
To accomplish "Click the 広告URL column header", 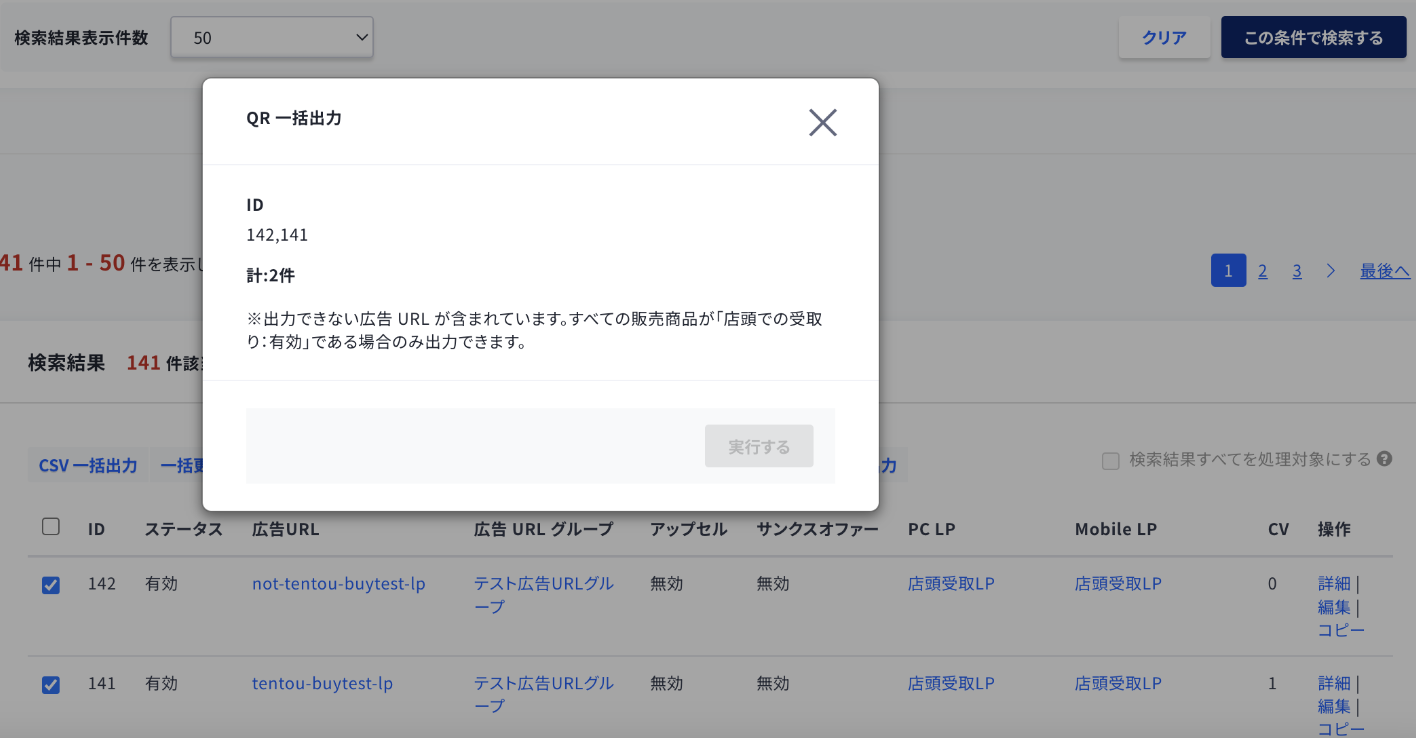I will point(286,529).
